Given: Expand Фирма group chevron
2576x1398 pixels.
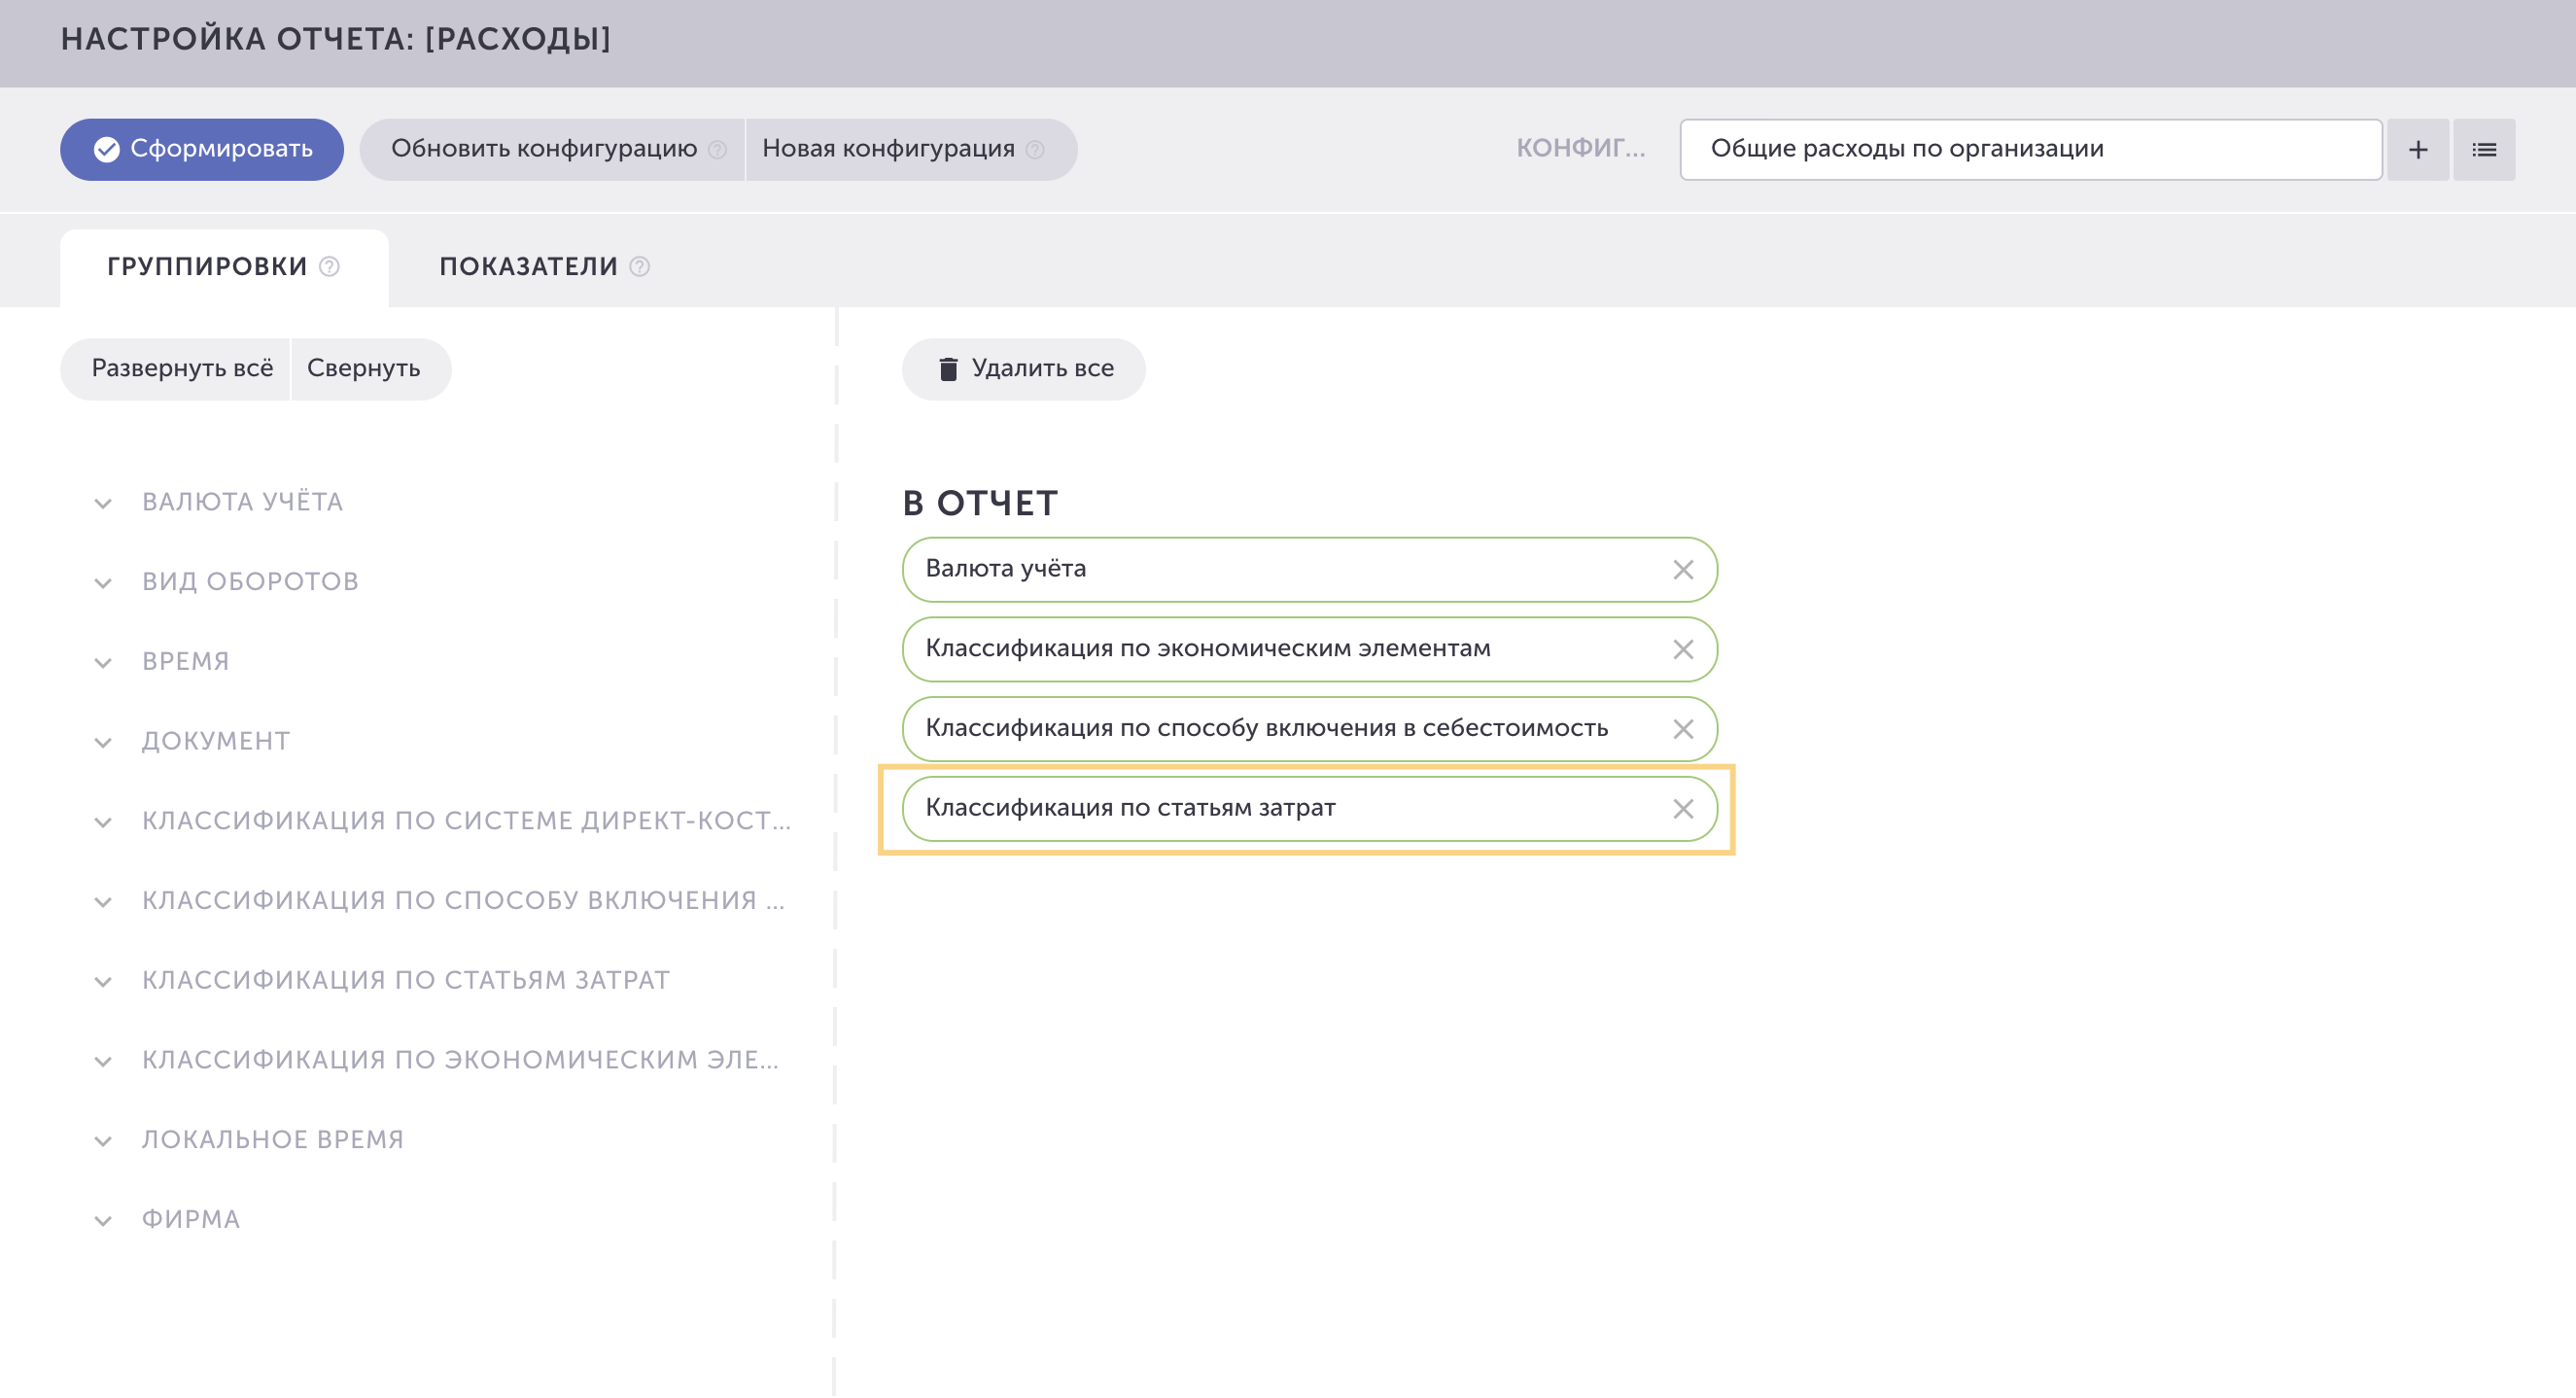Looking at the screenshot, I should (102, 1221).
